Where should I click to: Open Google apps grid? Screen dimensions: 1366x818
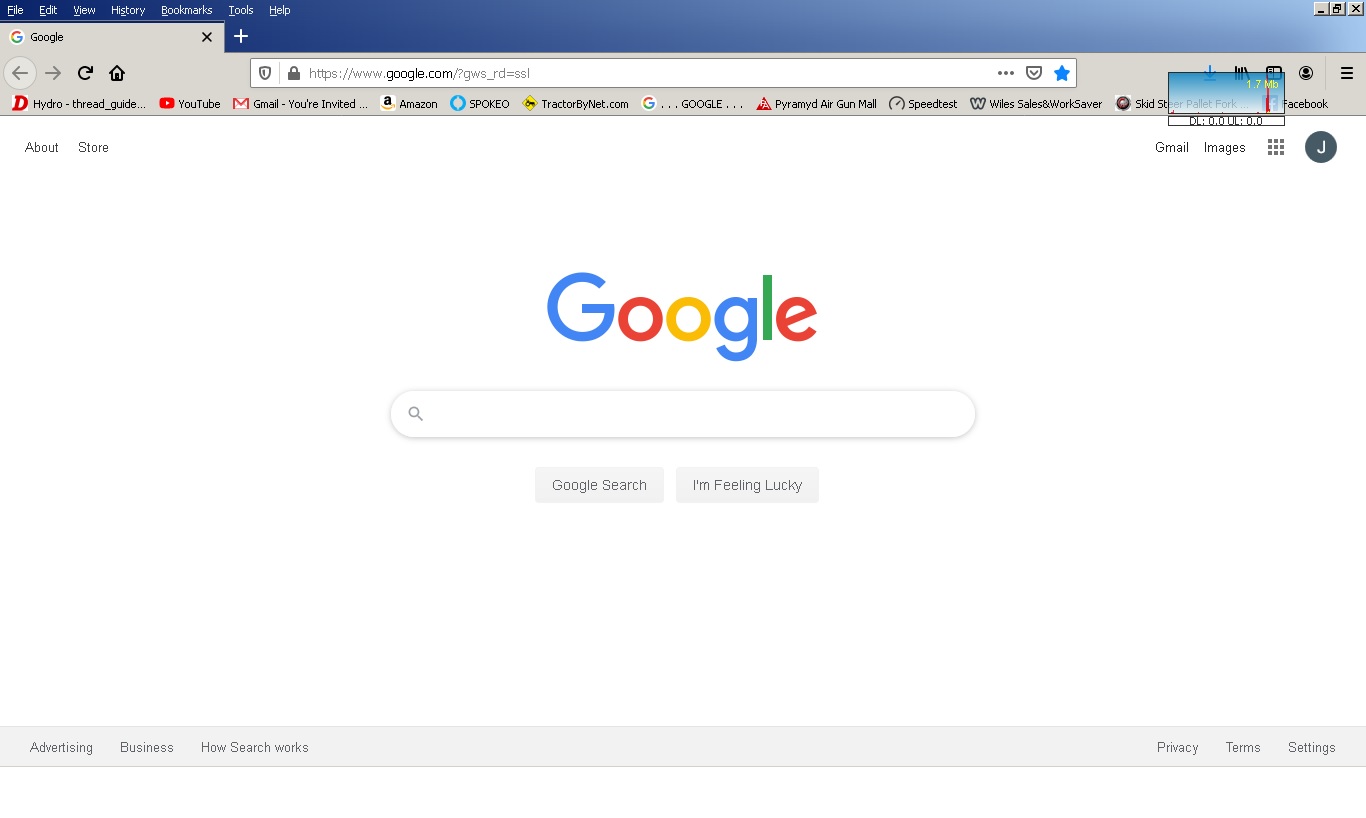tap(1276, 147)
